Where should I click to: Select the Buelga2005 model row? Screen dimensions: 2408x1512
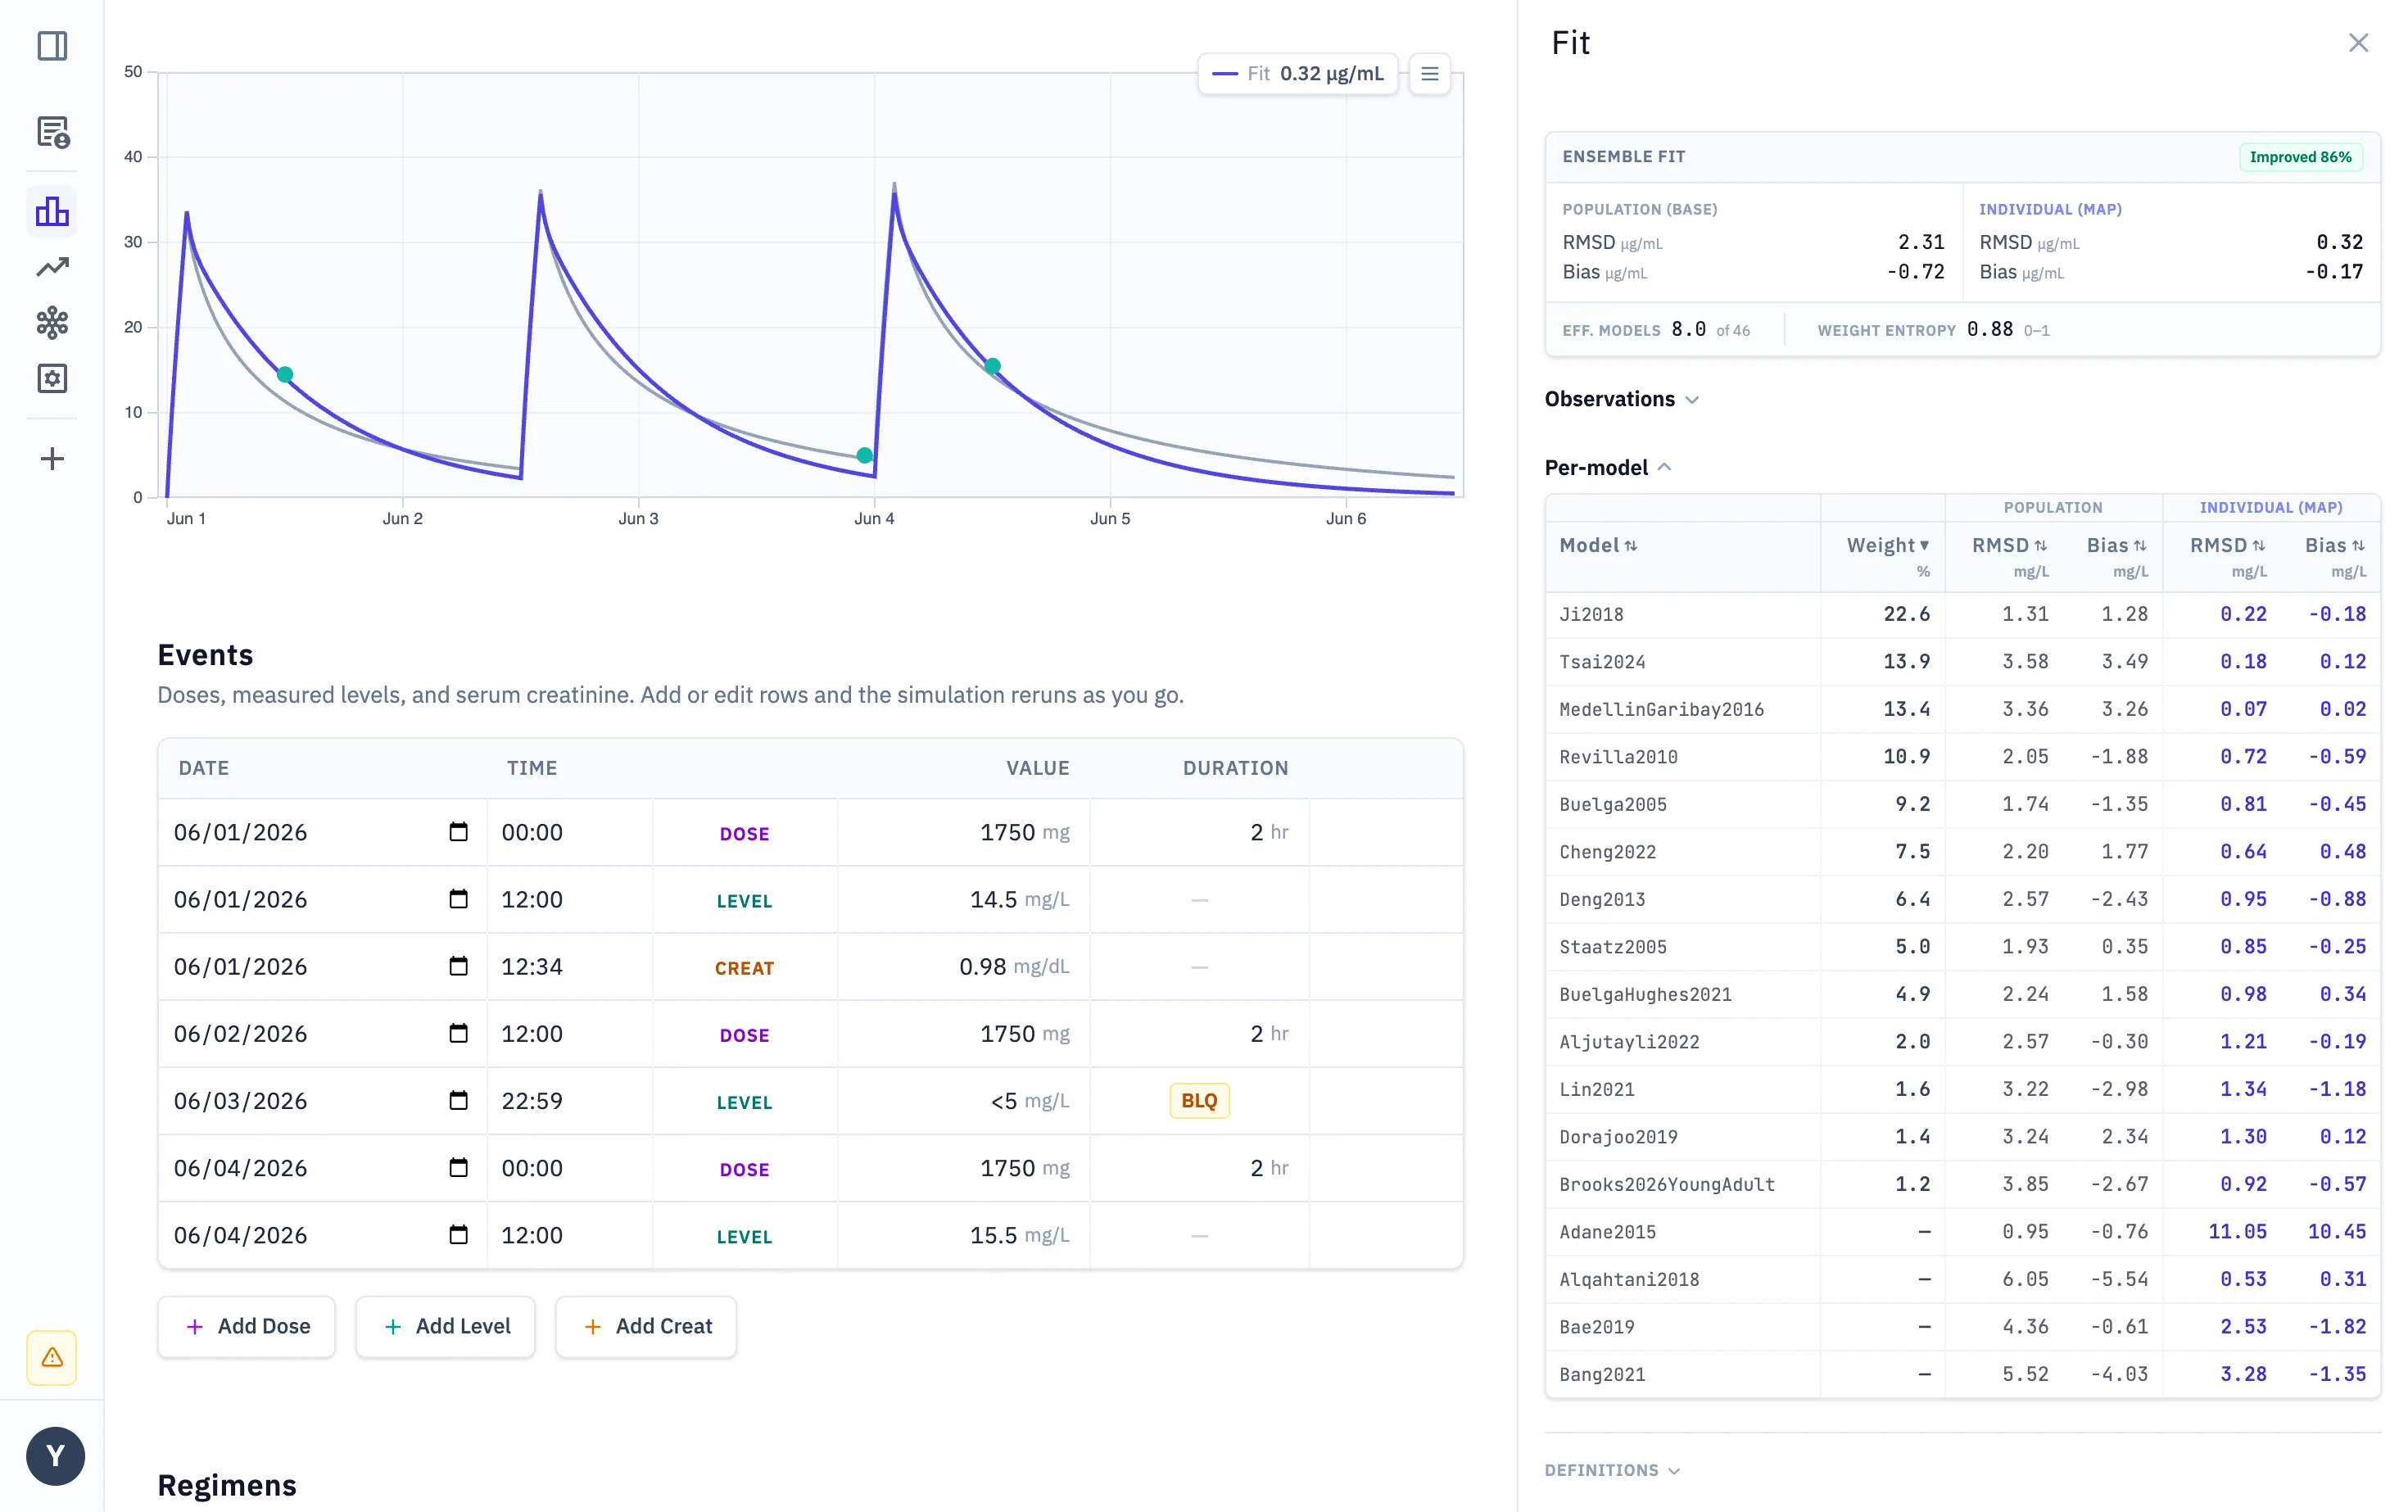pyautogui.click(x=1962, y=804)
